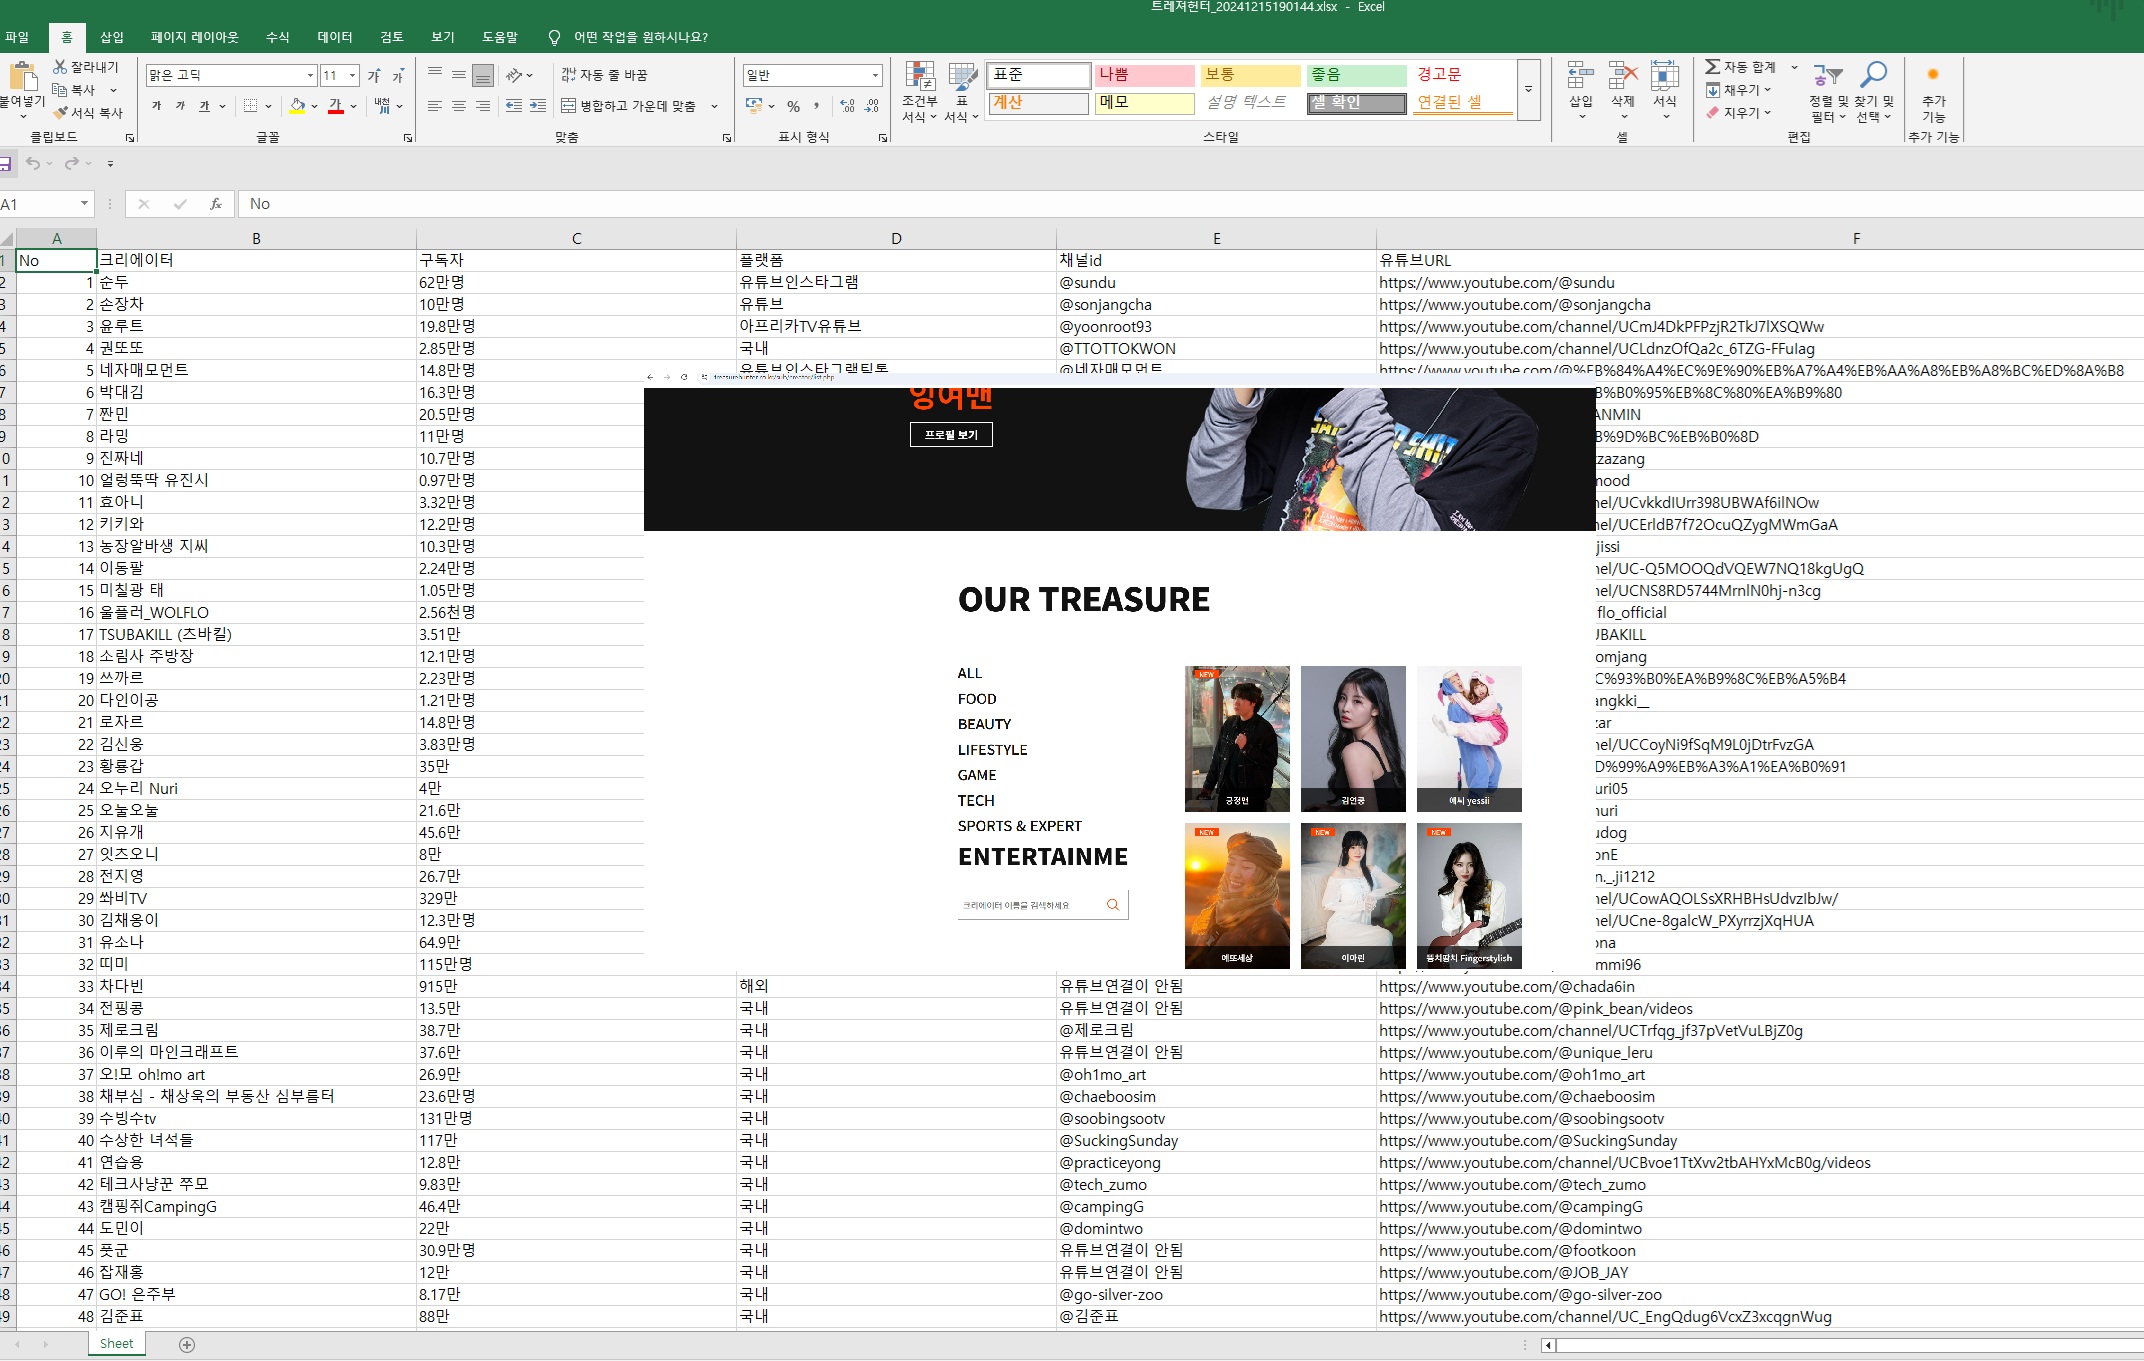Click increase font size icon

374,76
